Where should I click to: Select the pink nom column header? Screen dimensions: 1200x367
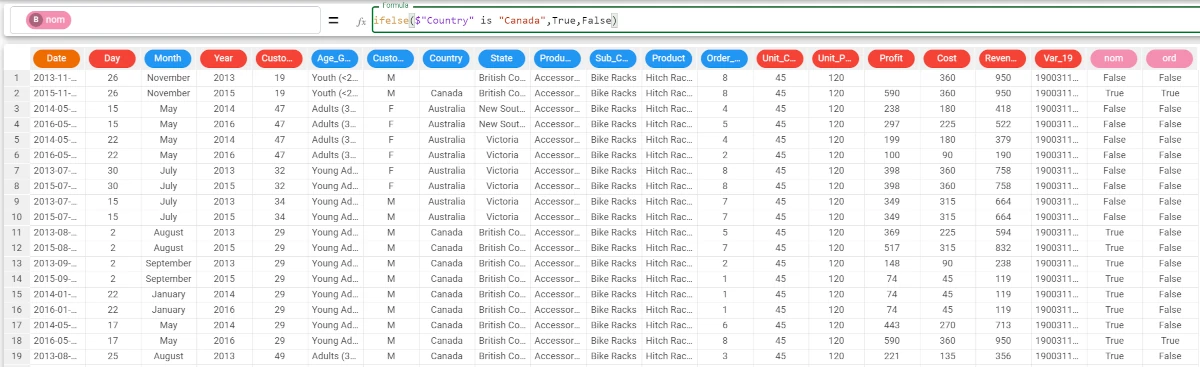[x=1114, y=58]
